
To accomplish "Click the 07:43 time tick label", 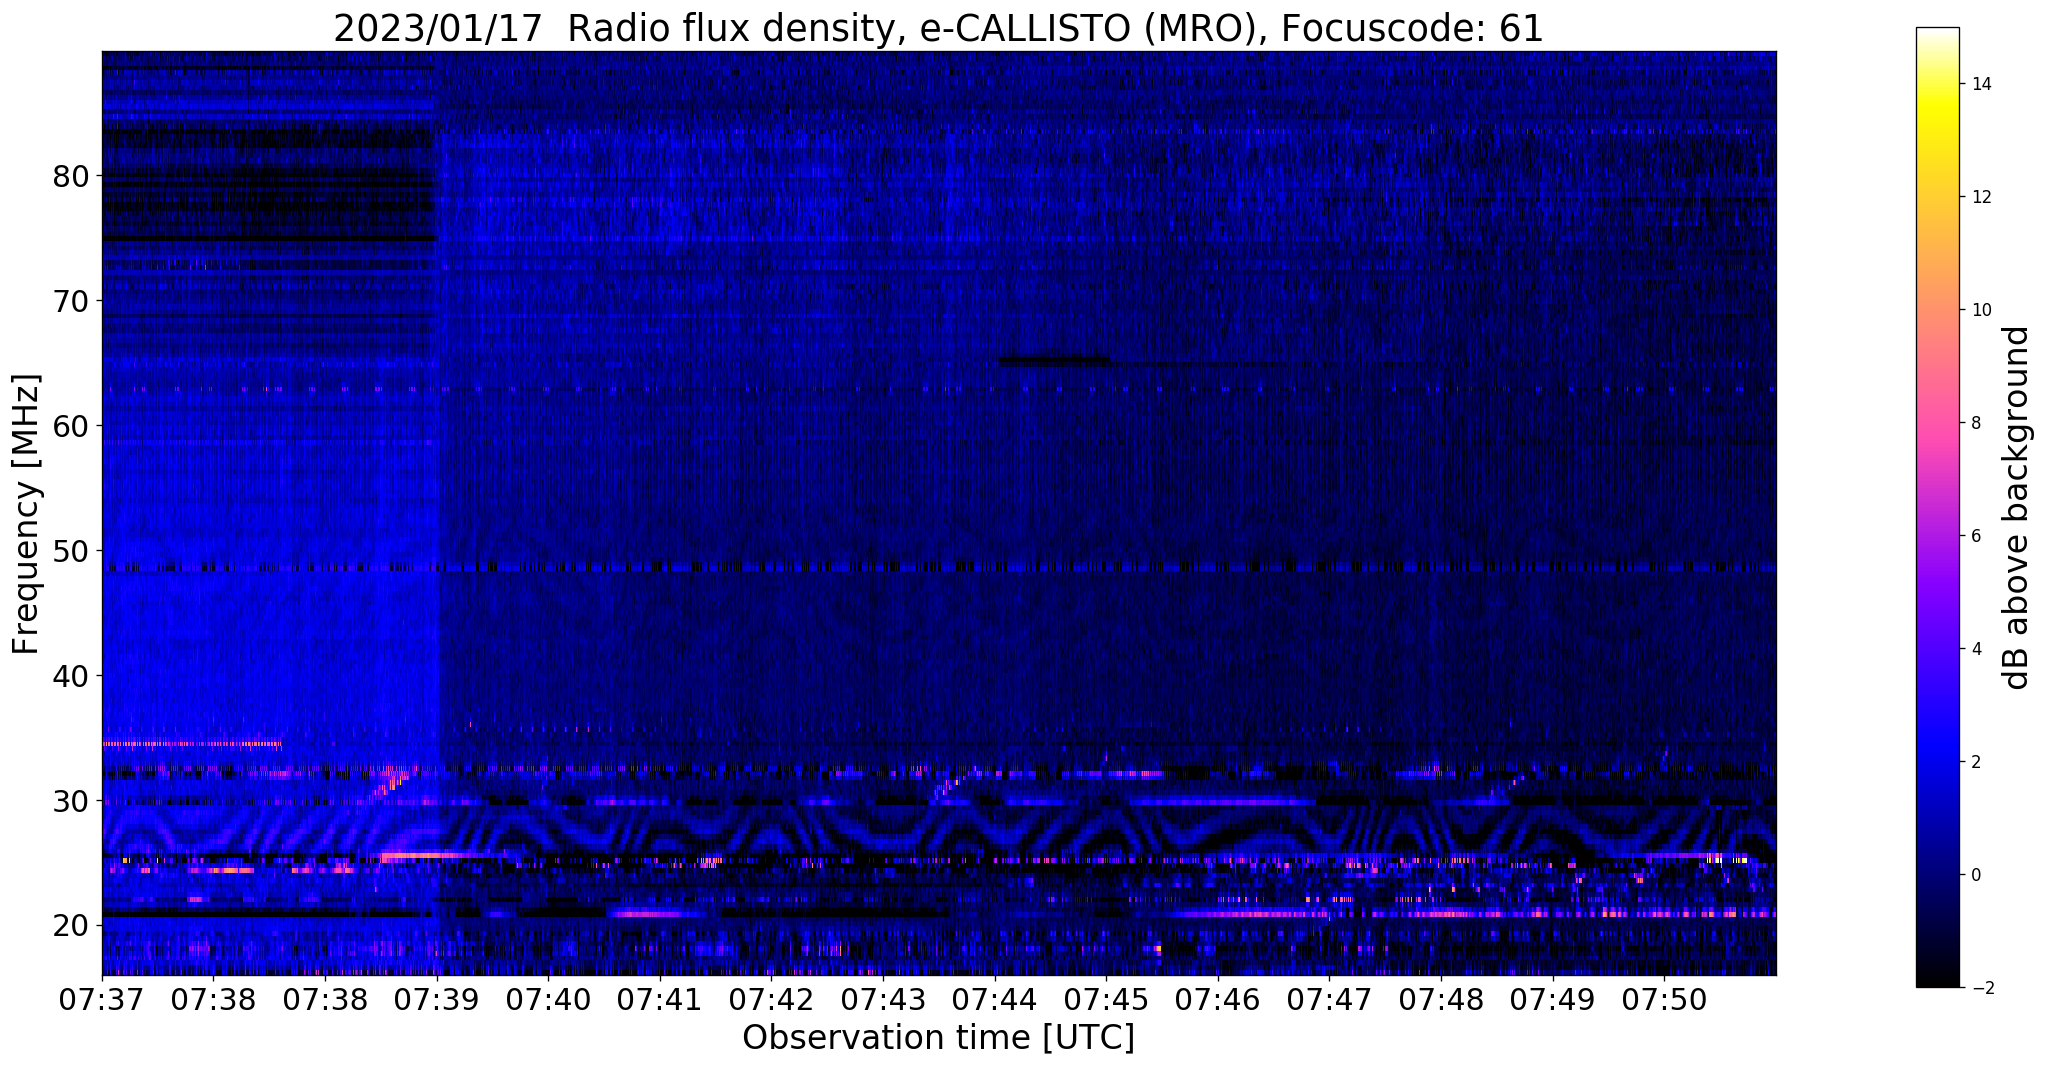I will pyautogui.click(x=883, y=999).
